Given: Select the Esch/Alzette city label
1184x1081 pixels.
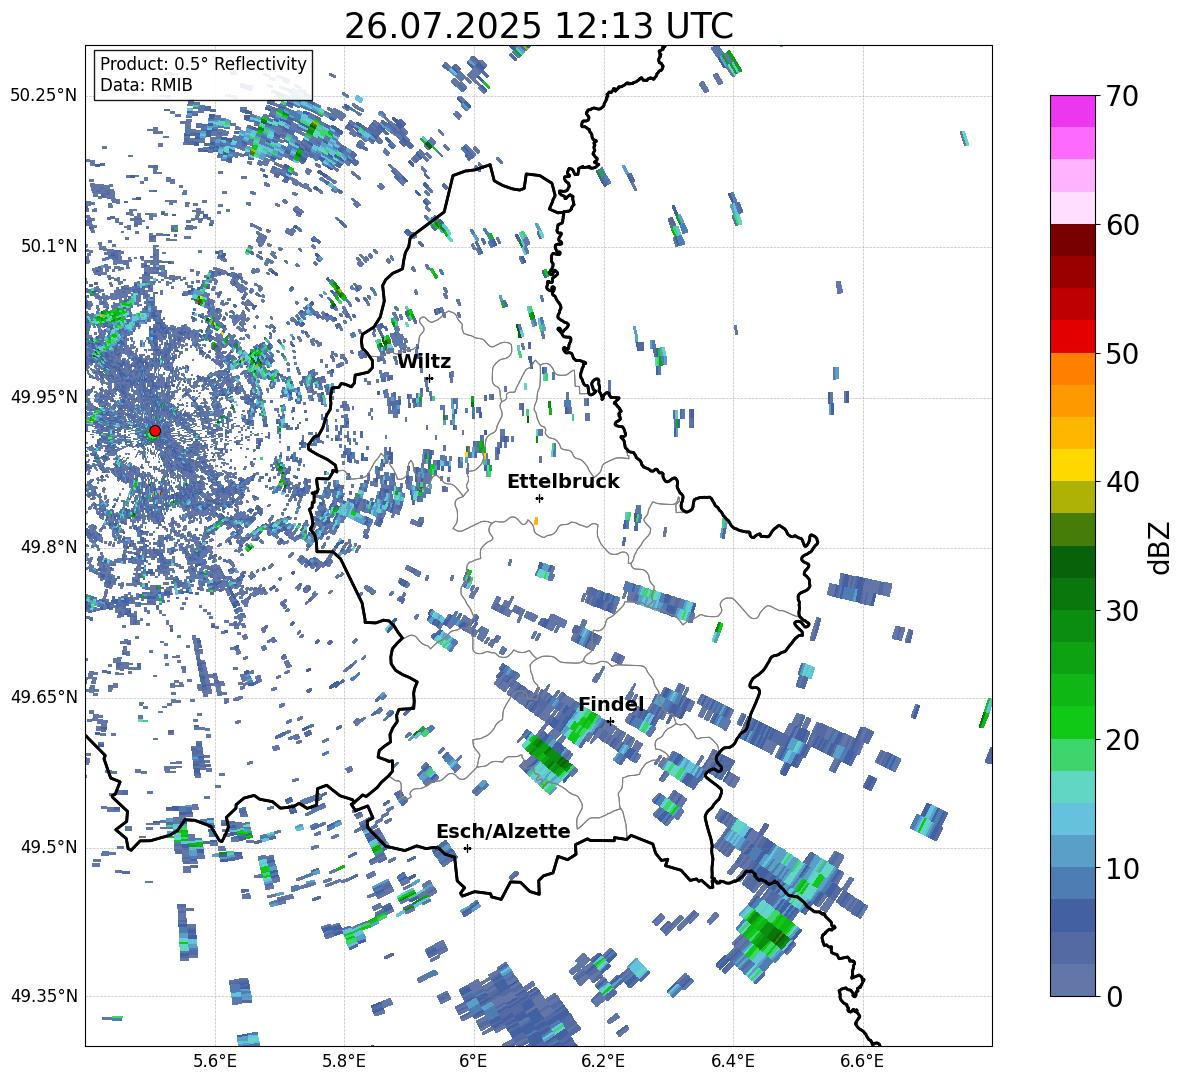Looking at the screenshot, I should click(503, 831).
